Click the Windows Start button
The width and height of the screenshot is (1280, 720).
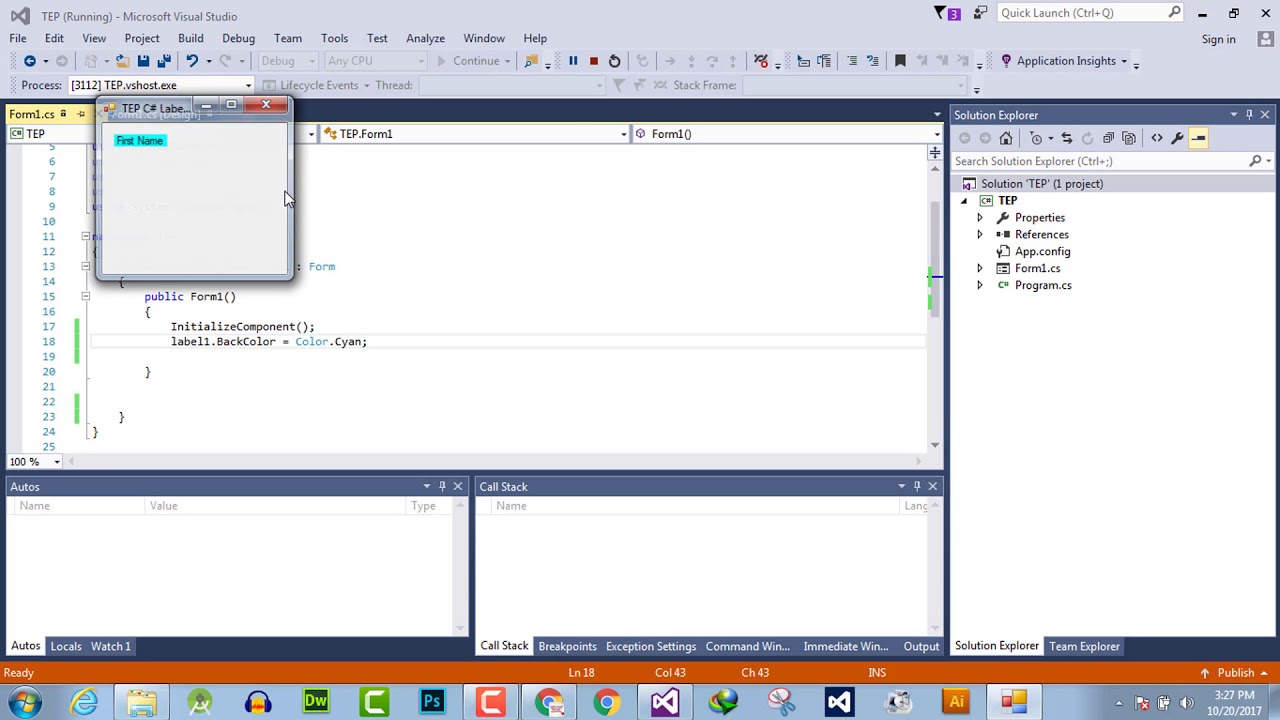[x=24, y=702]
